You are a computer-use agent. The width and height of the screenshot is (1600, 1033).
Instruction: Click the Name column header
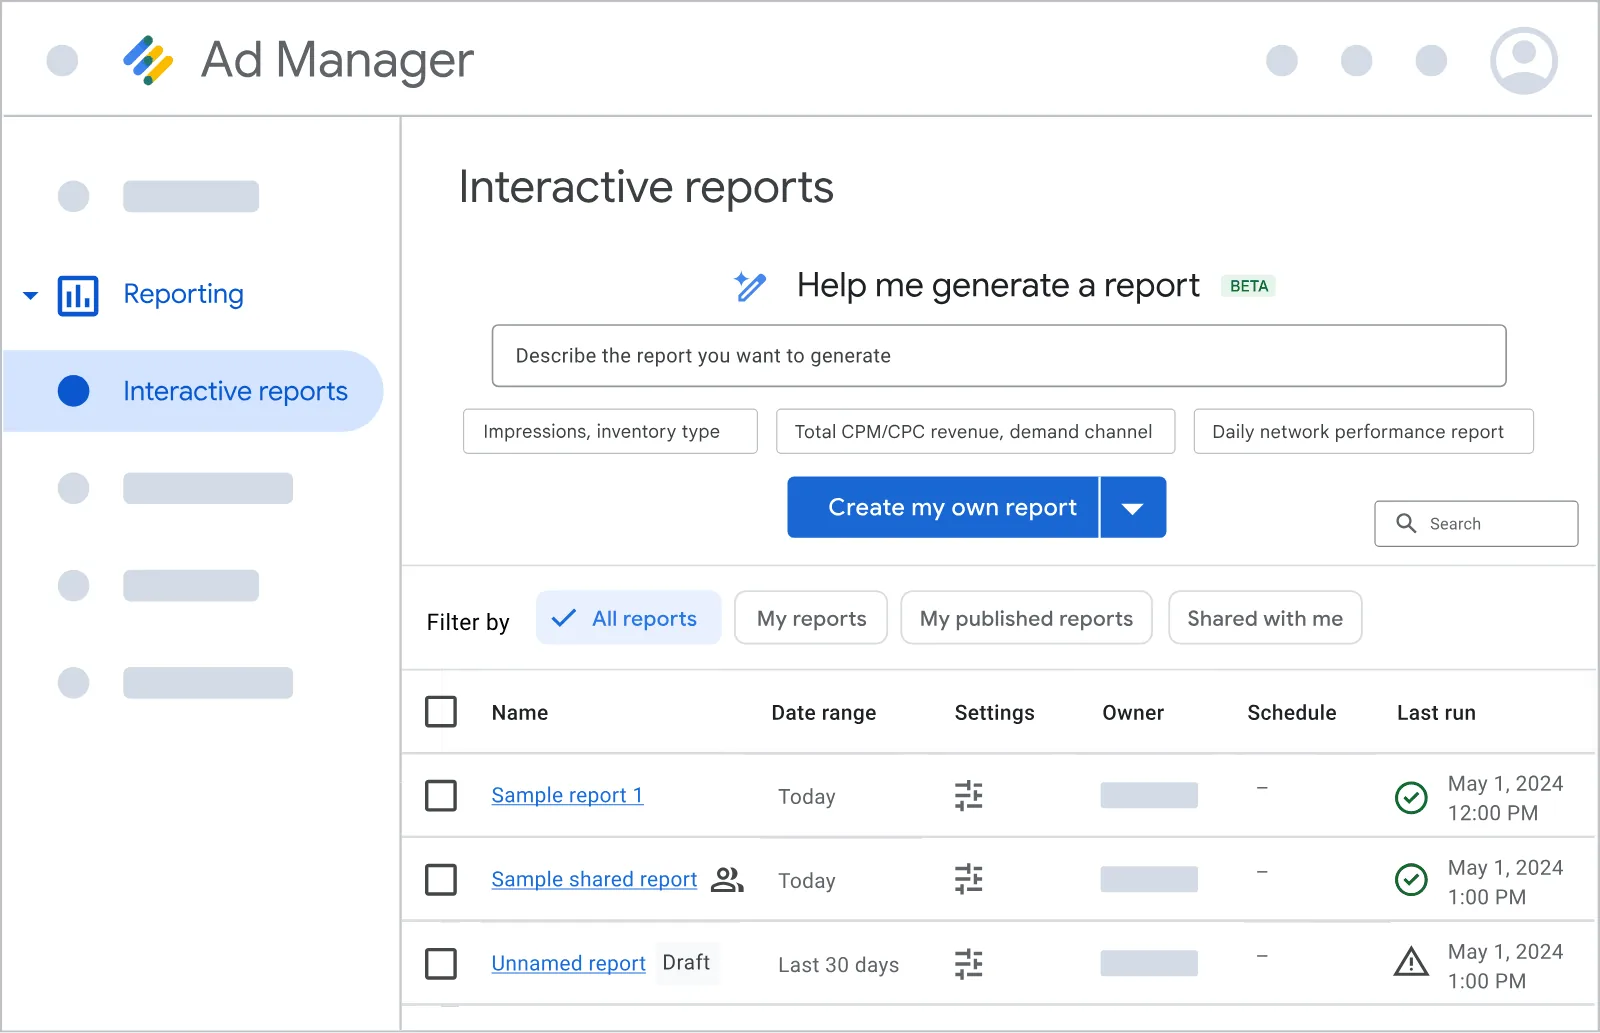coord(519,713)
